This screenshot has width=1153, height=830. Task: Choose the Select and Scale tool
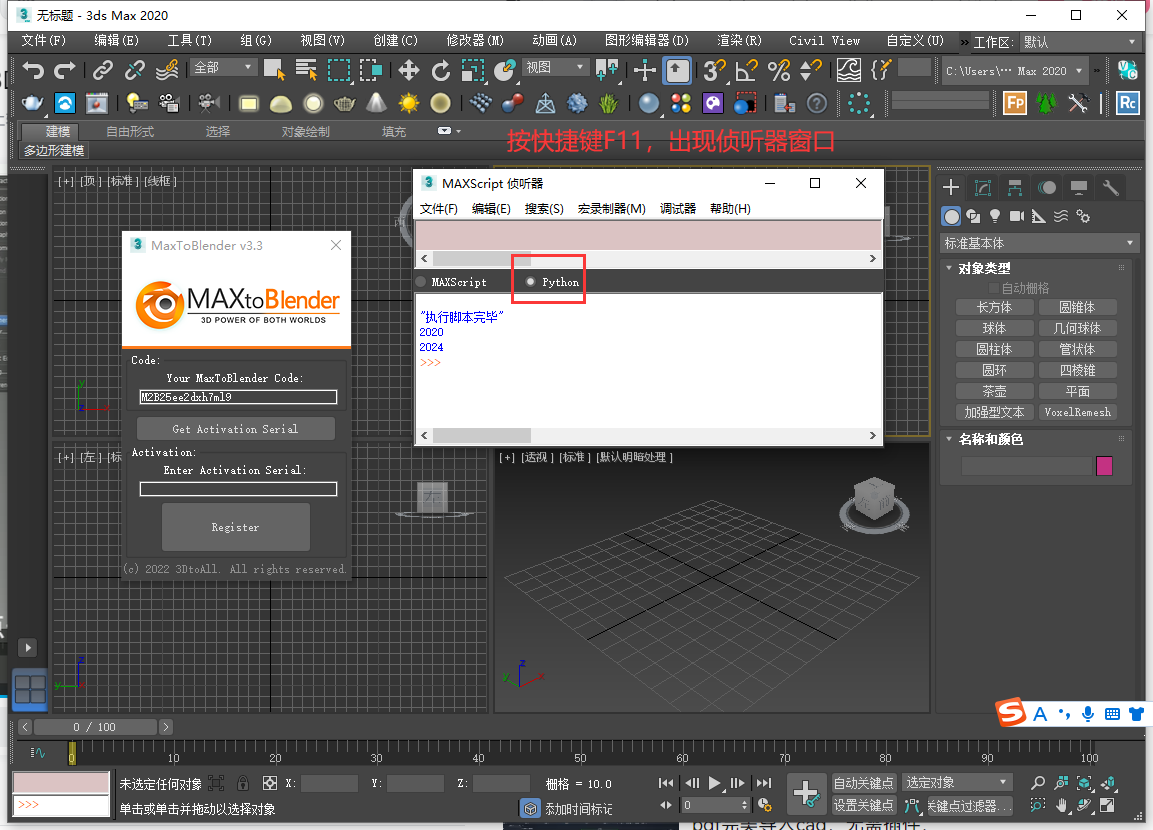click(x=473, y=71)
